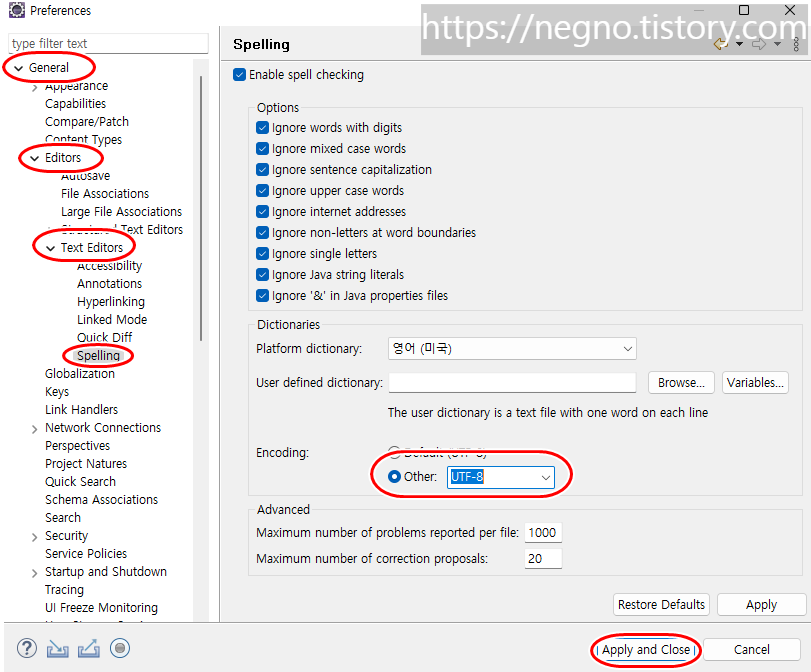Click the preferences tree vertical scrollbar

pyautogui.click(x=201, y=208)
